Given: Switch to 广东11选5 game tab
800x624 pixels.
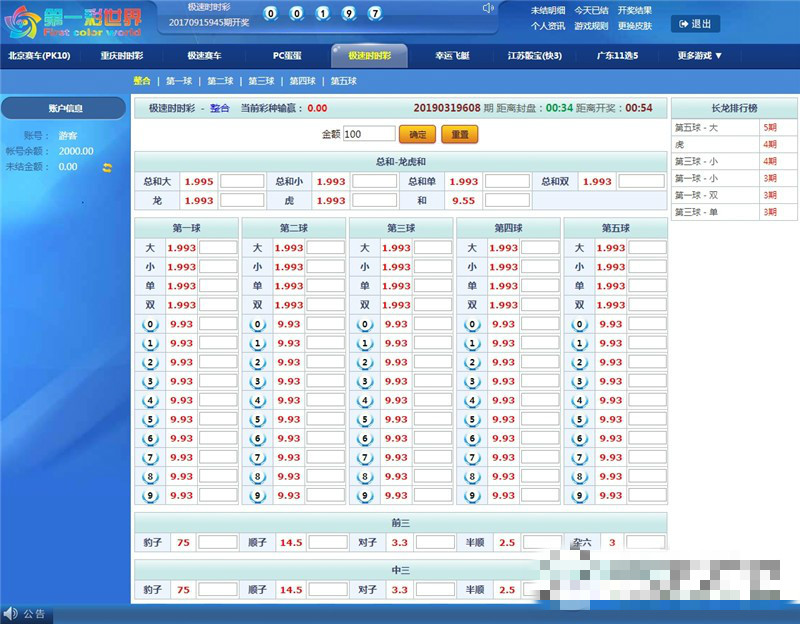Looking at the screenshot, I should (617, 56).
